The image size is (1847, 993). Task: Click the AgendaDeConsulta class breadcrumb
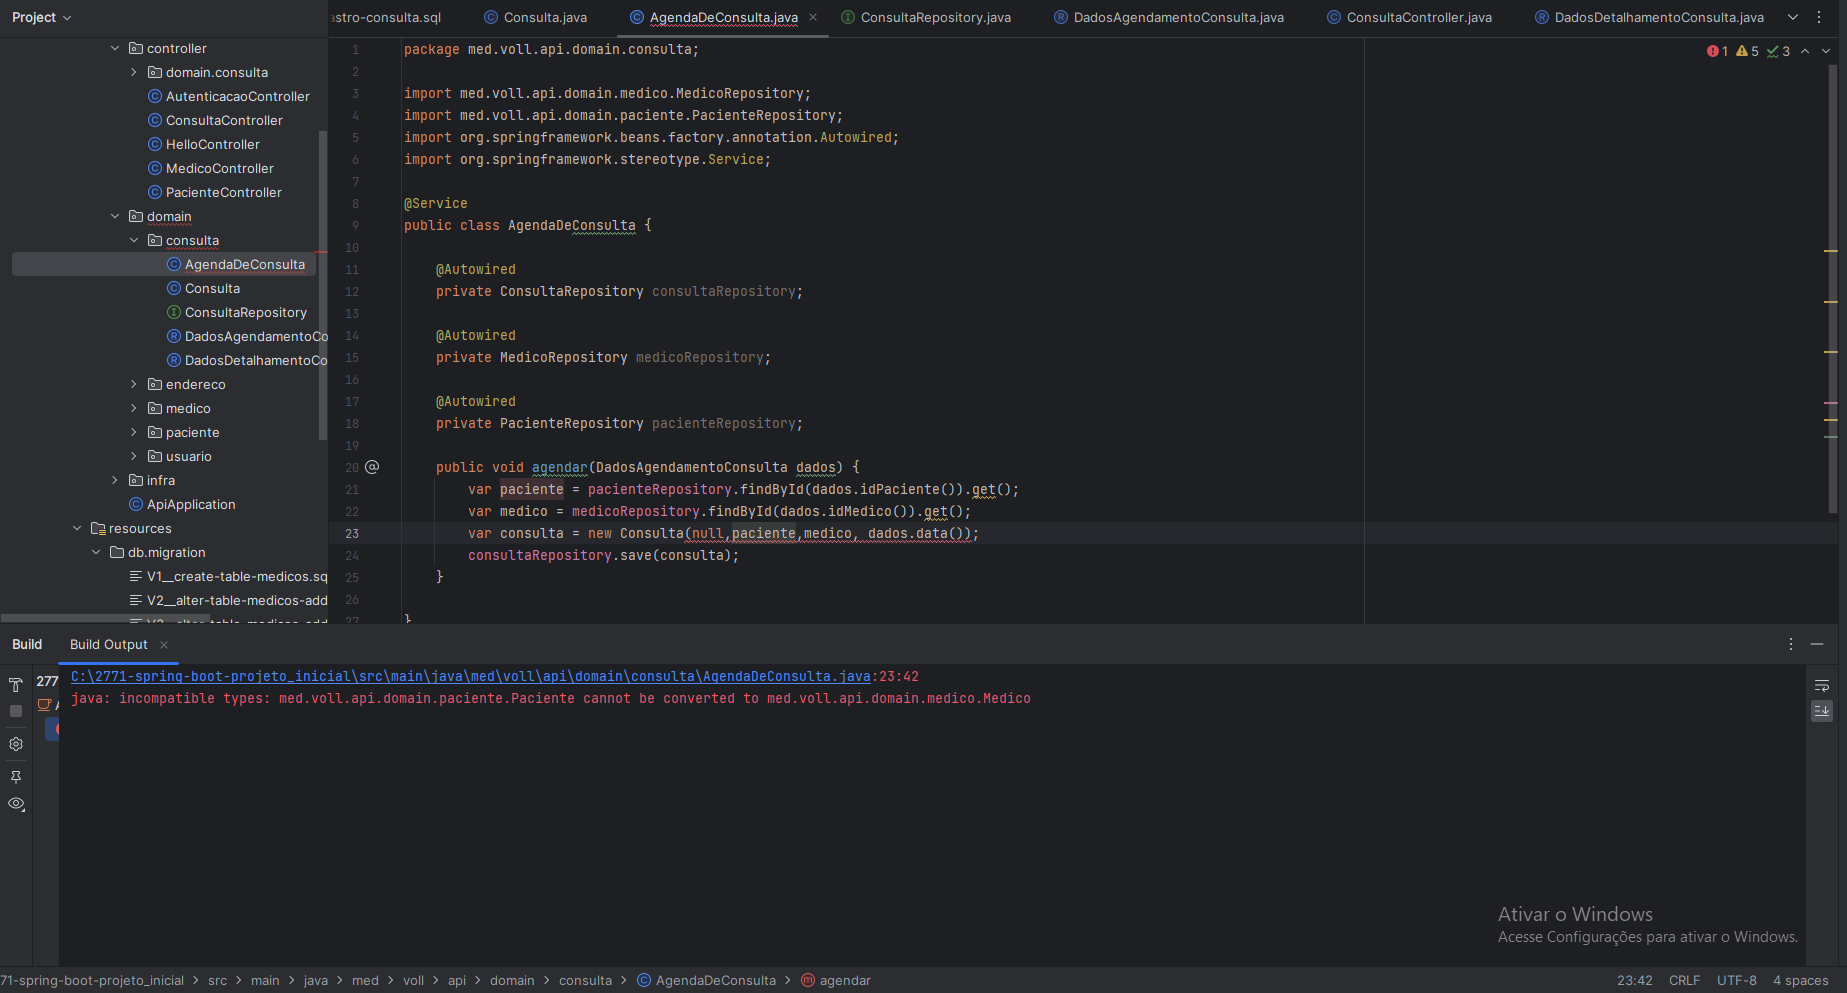[x=706, y=980]
